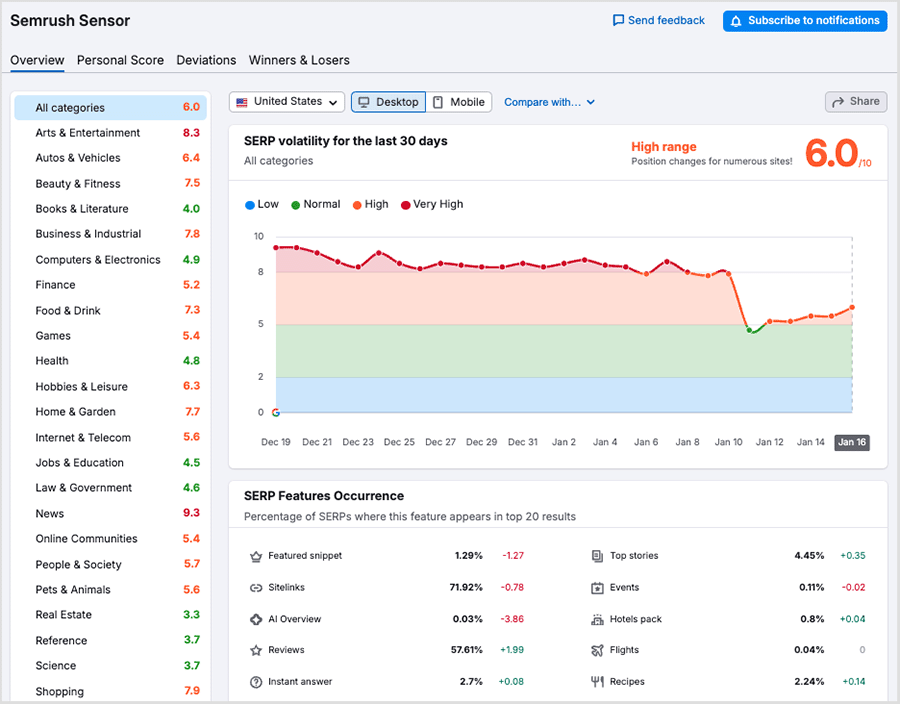Image resolution: width=900 pixels, height=704 pixels.
Task: Toggle the Very High legend series
Action: tap(432, 204)
